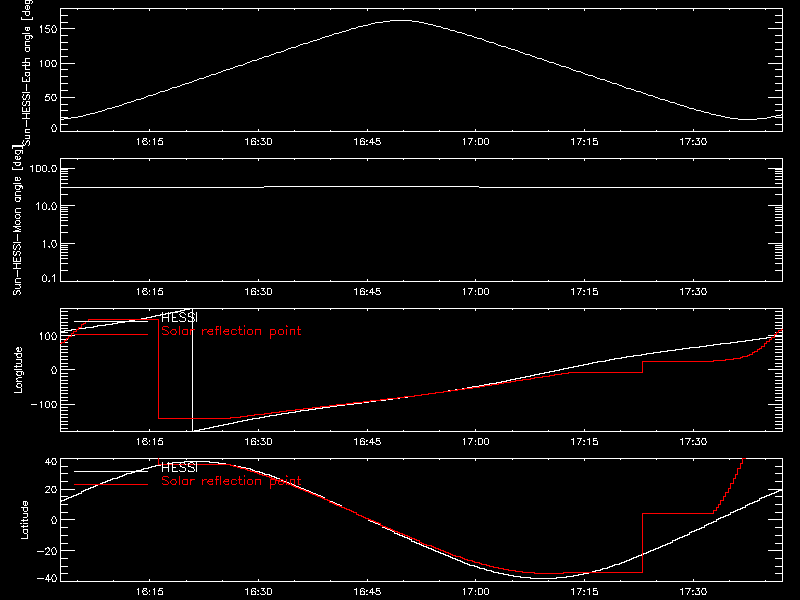Click Moon angle plot's 17:15 time label
The height and width of the screenshot is (600, 800).
pos(584,292)
